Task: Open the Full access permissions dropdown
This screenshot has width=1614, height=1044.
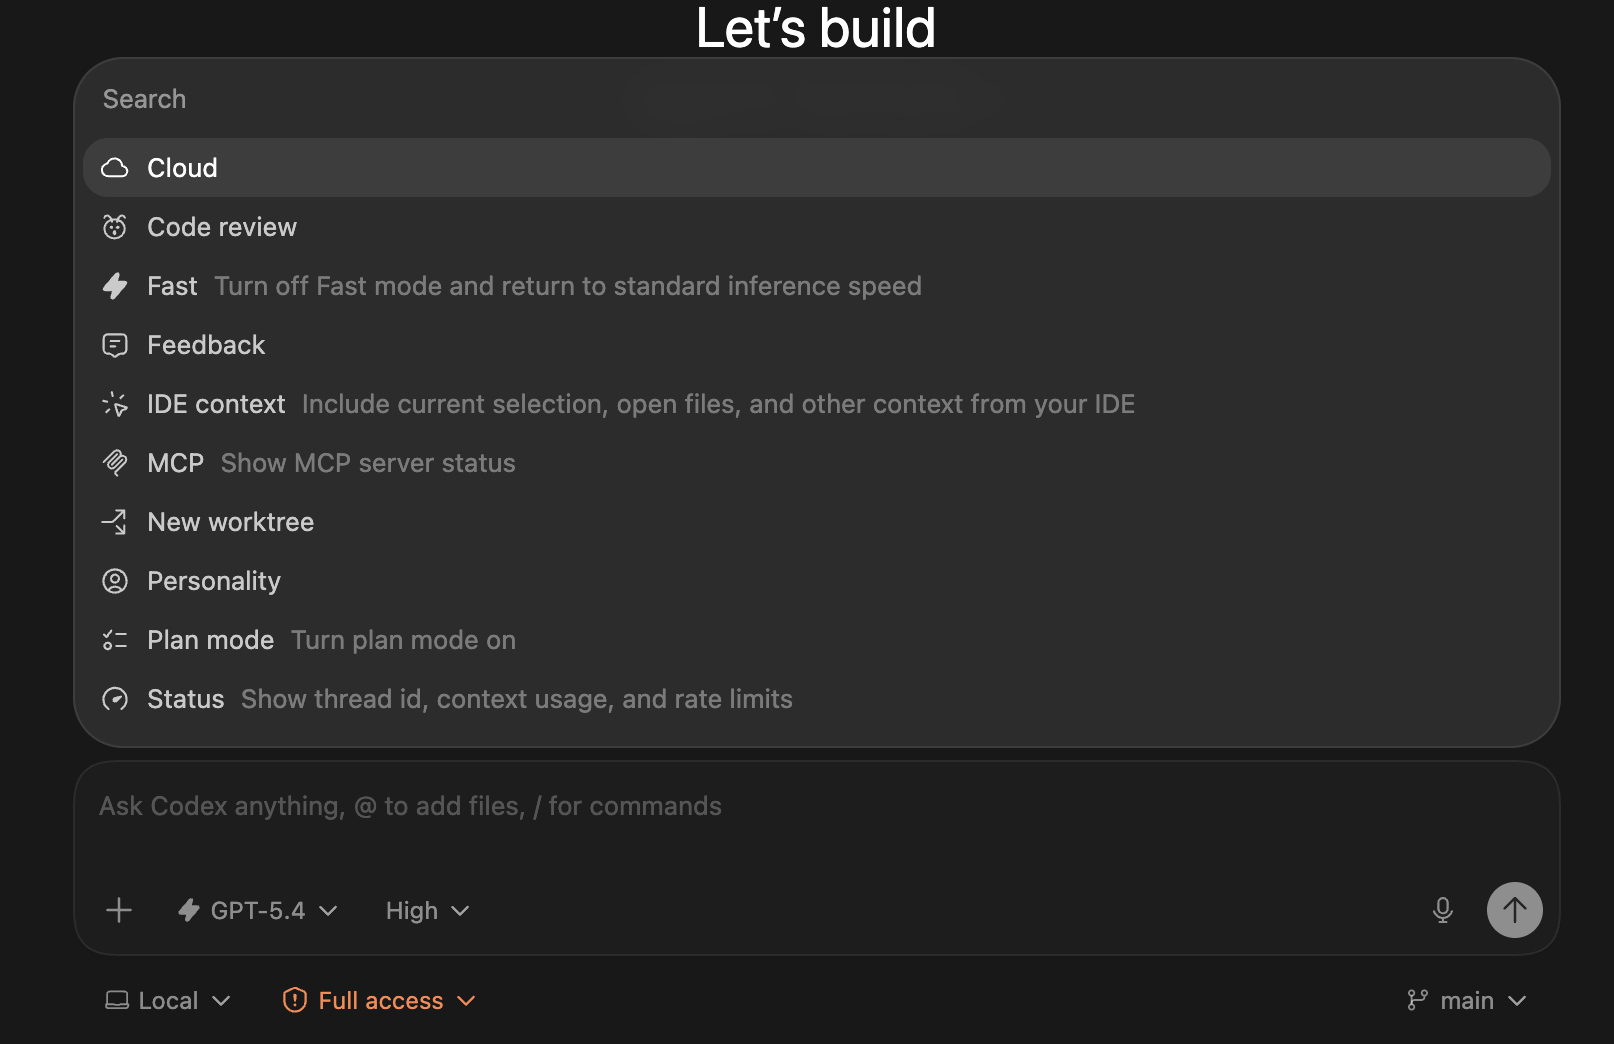Action: [379, 1000]
